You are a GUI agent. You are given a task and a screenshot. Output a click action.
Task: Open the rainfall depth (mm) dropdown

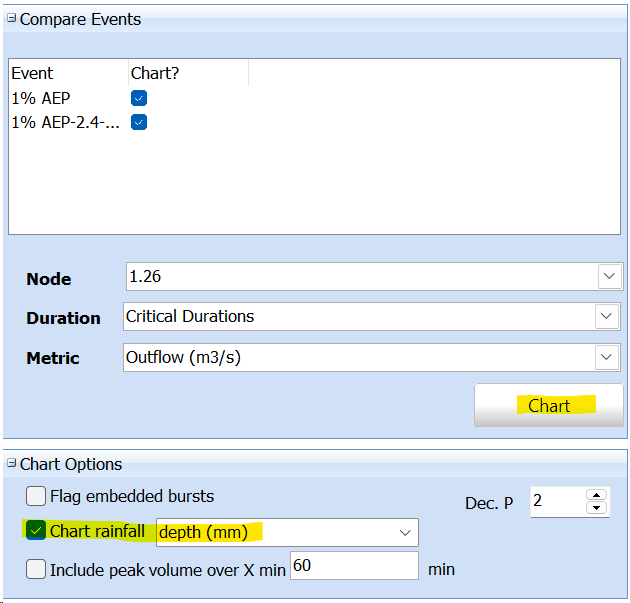(405, 533)
